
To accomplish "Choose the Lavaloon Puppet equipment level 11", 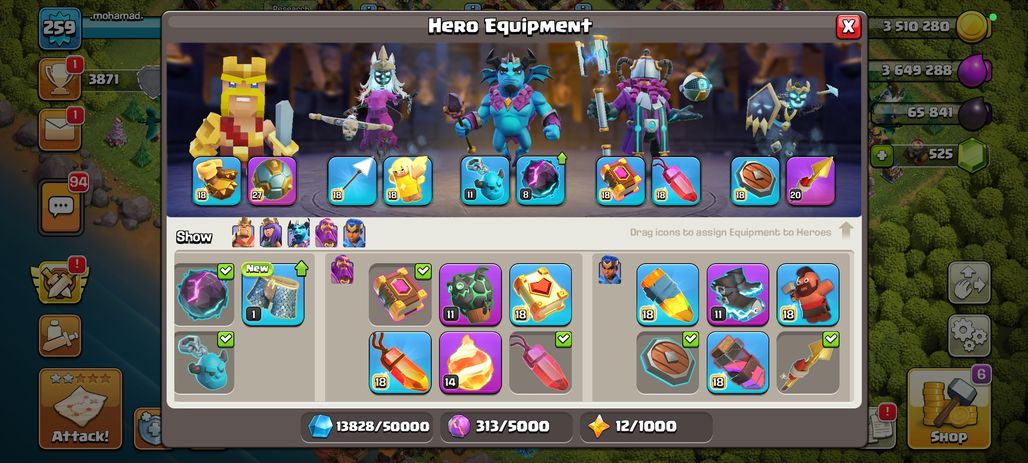I will (x=470, y=294).
